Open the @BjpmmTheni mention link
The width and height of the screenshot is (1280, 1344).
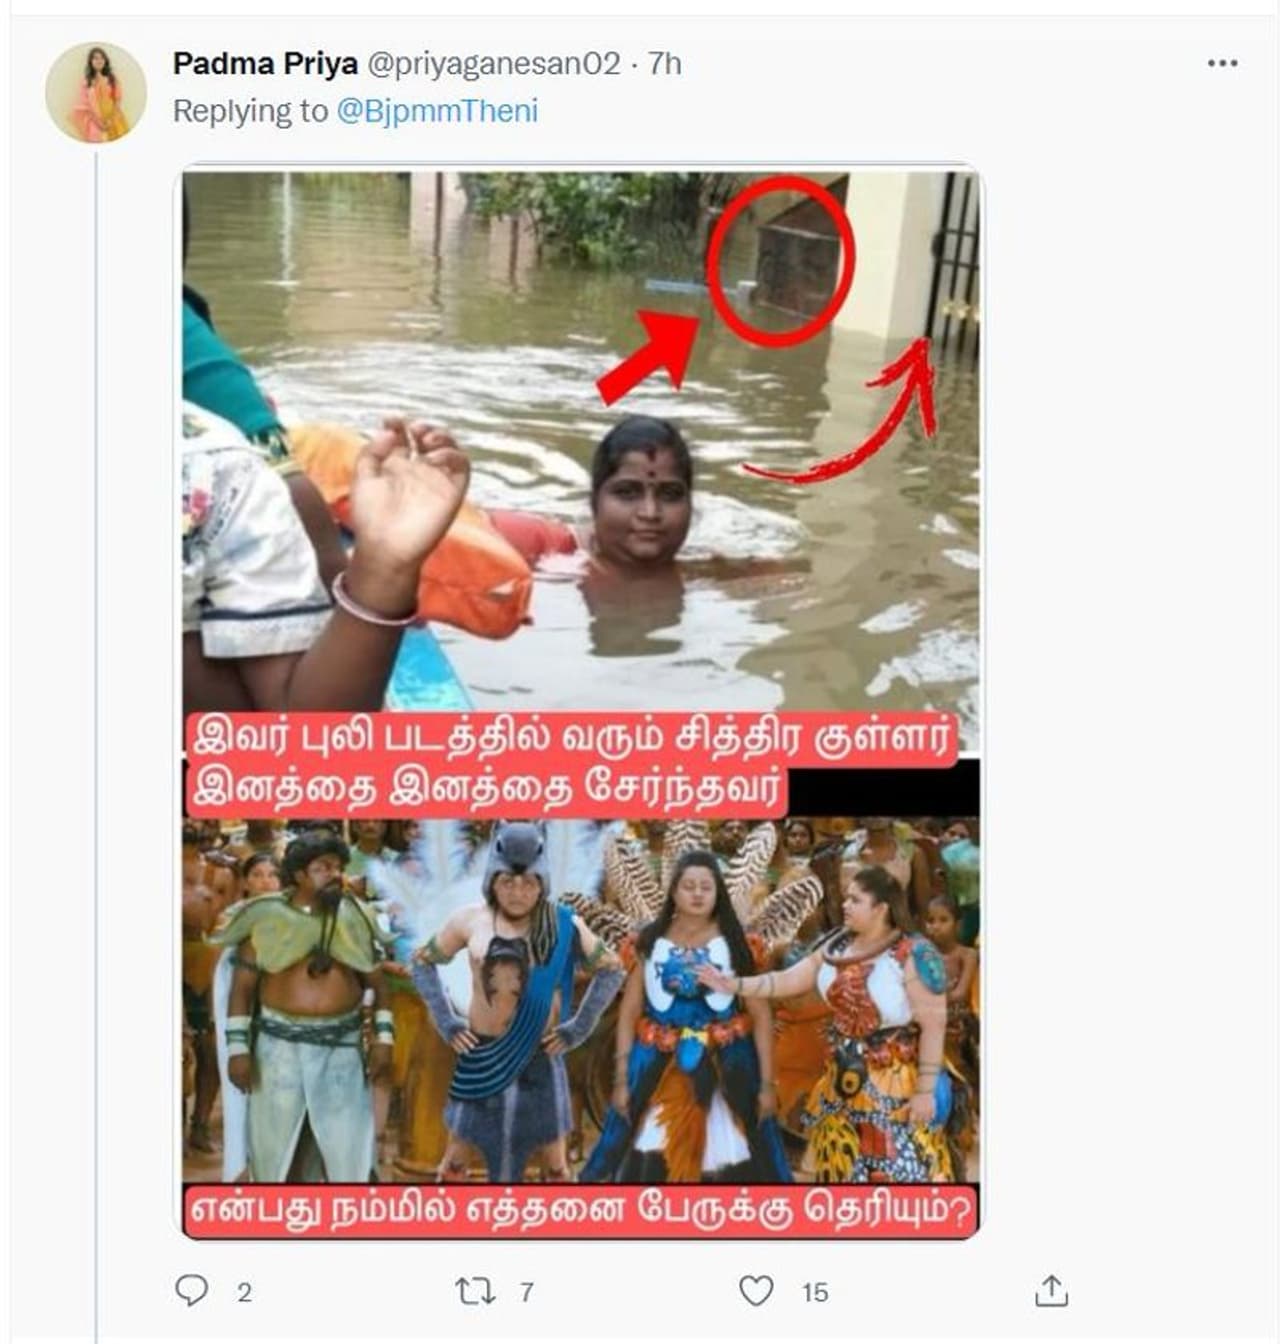[x=437, y=111]
